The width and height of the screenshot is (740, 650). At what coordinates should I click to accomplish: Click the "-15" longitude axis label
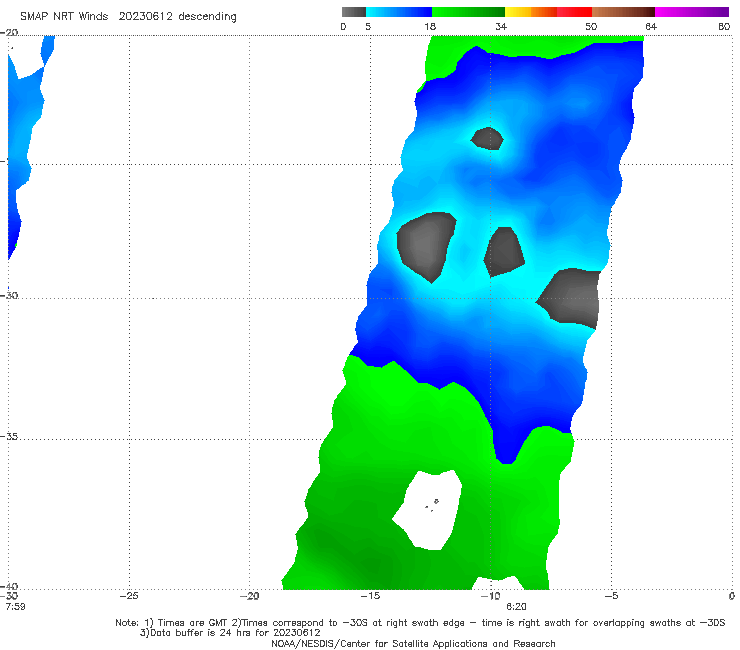[370, 596]
